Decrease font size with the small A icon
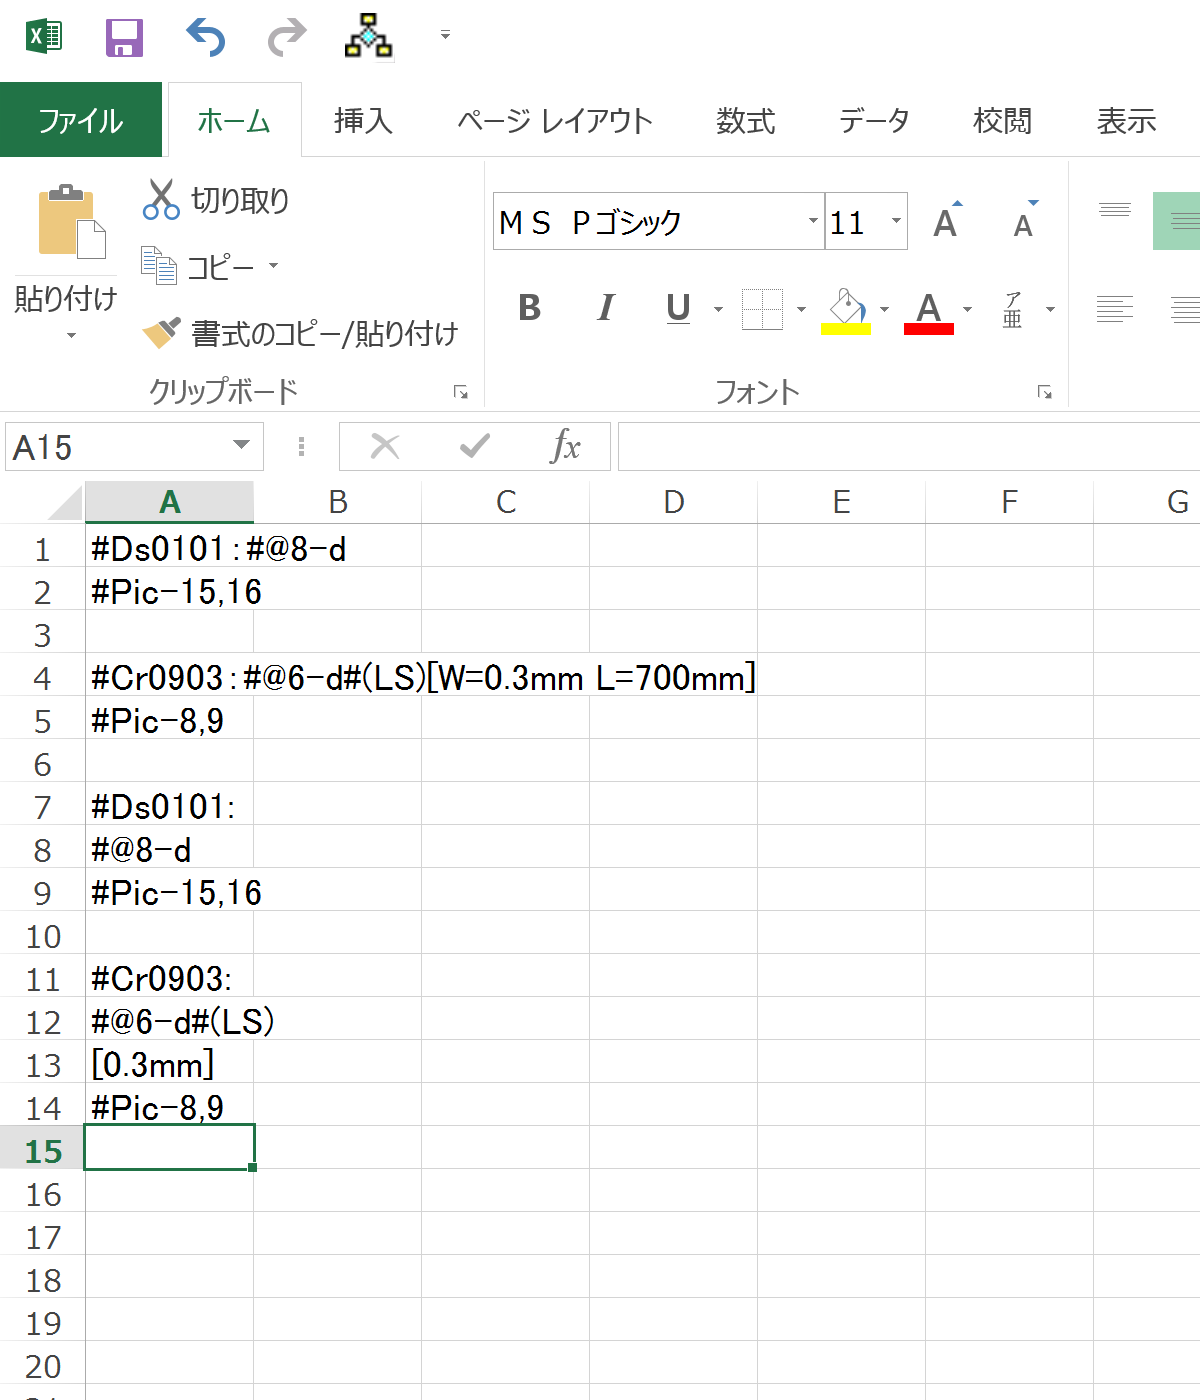This screenshot has width=1200, height=1400. [x=1024, y=220]
